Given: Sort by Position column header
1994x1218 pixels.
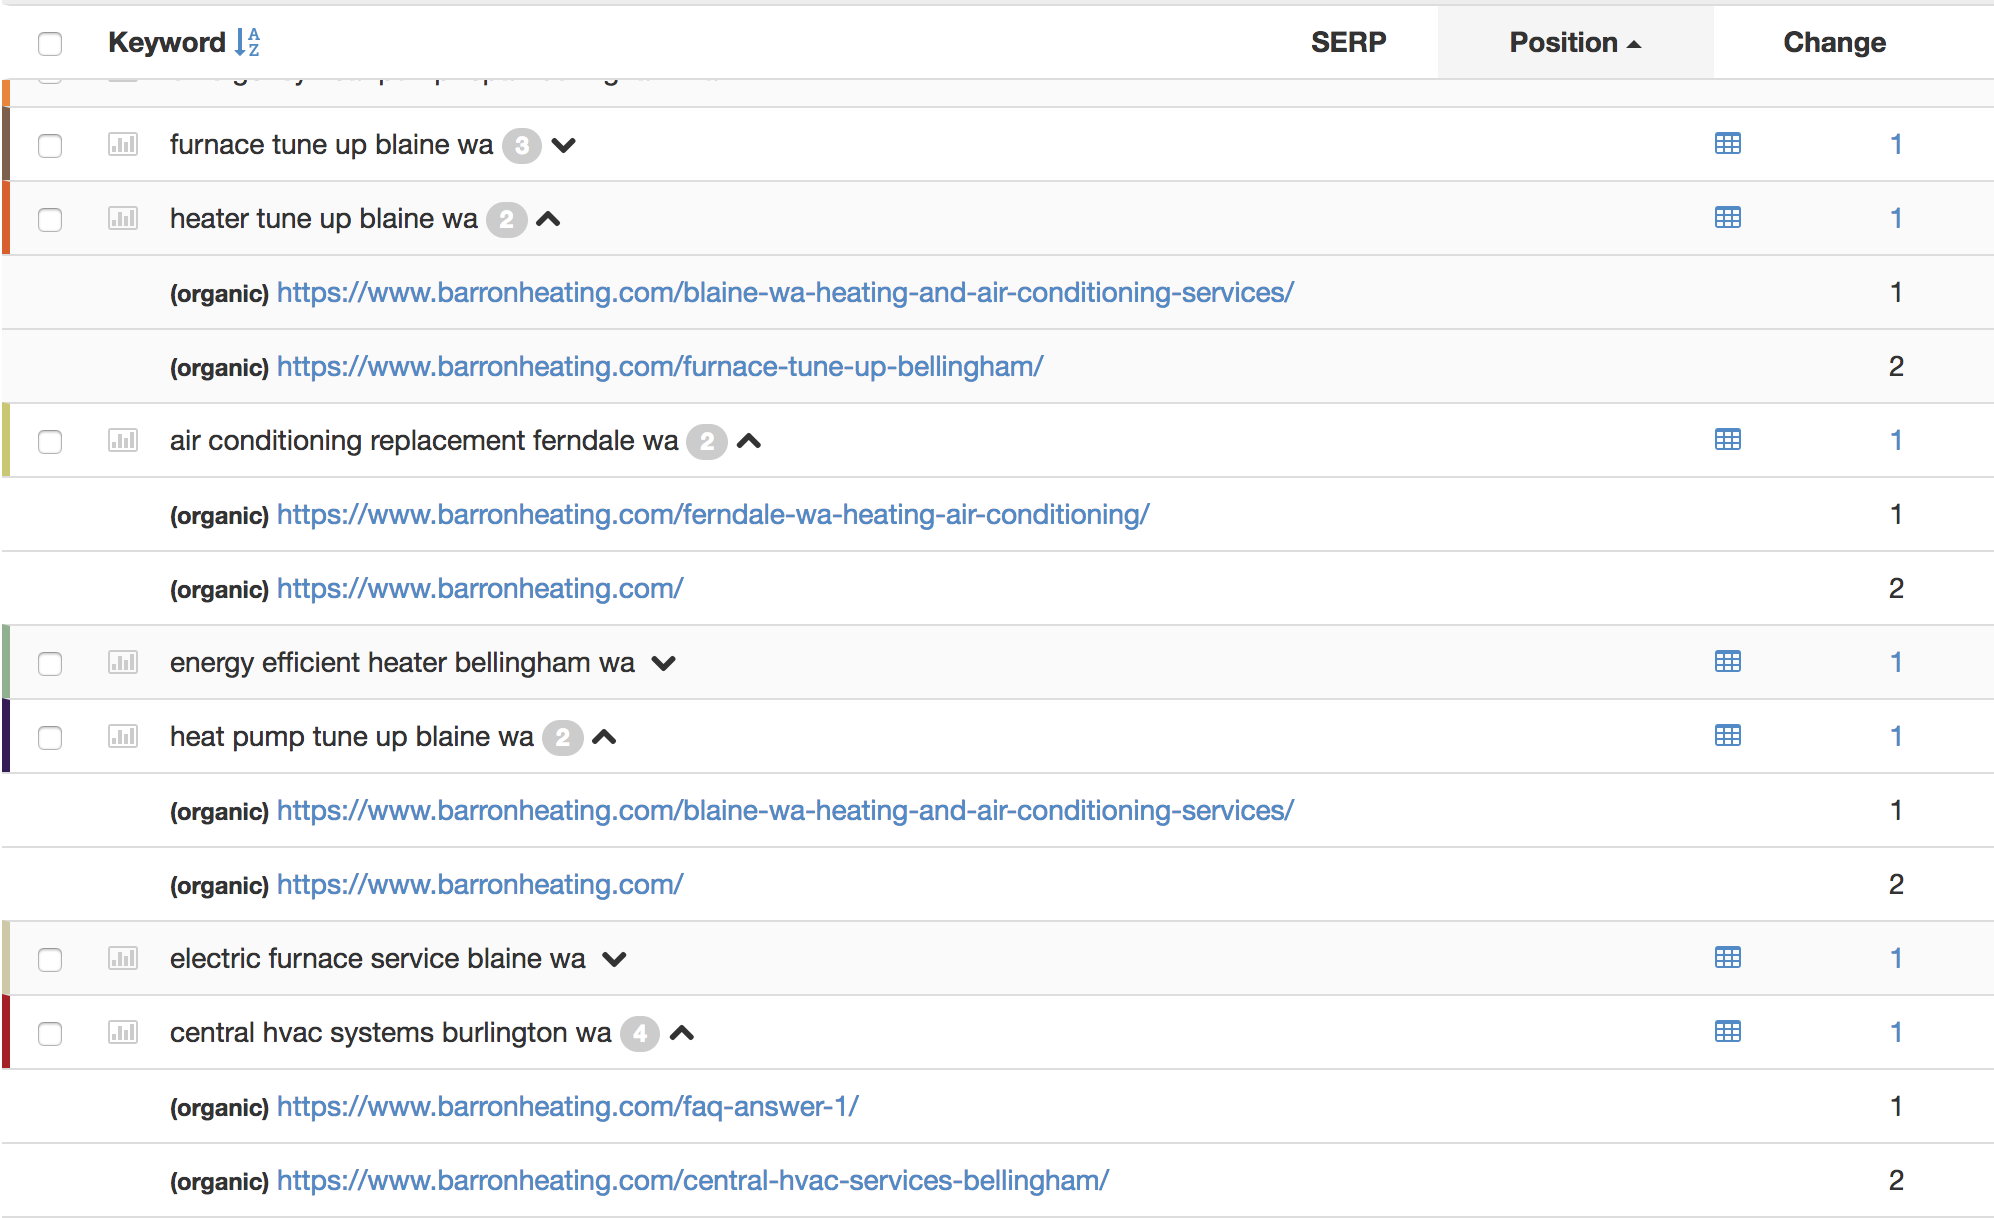Looking at the screenshot, I should [x=1574, y=42].
